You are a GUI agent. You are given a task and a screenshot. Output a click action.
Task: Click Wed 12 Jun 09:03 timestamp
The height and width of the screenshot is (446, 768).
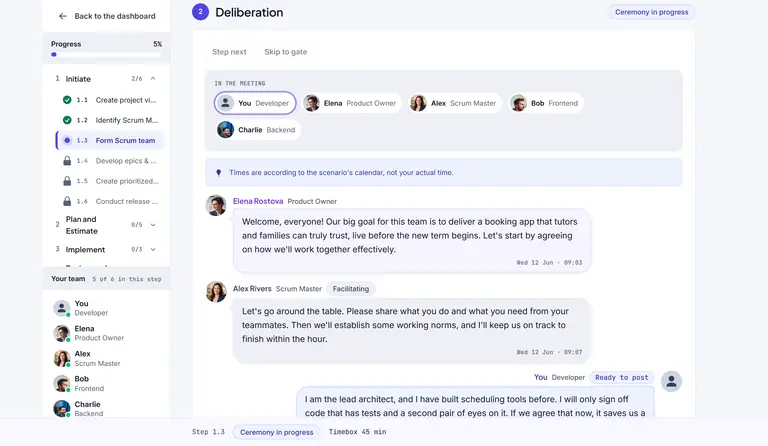click(549, 262)
